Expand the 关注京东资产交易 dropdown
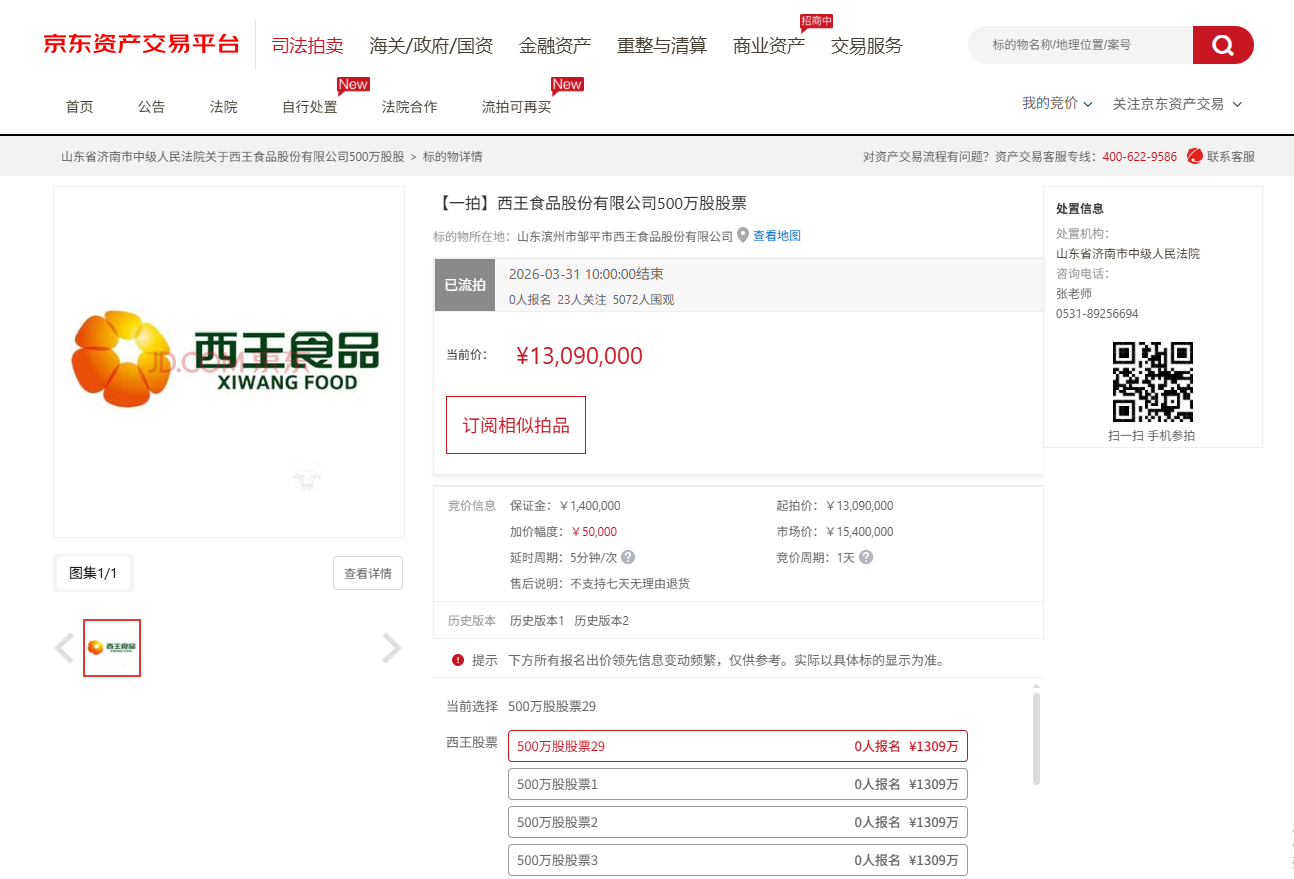 pos(1177,104)
